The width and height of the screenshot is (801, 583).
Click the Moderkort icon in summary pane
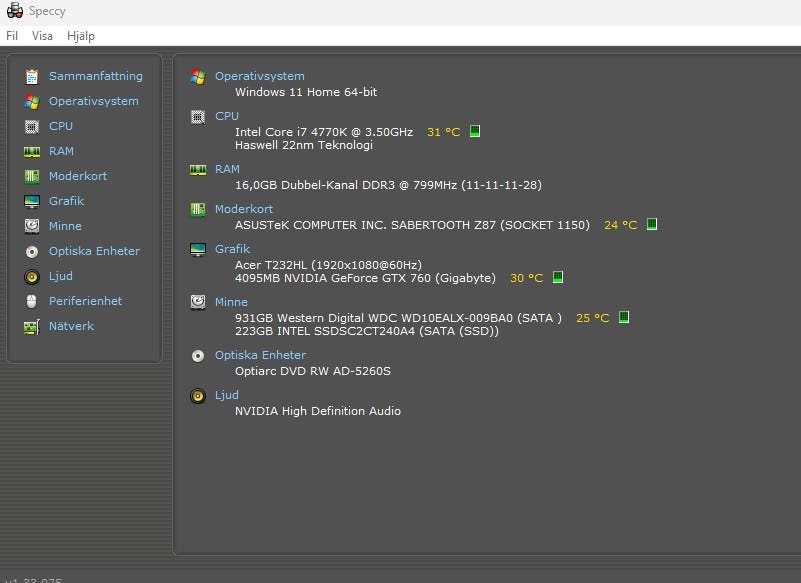pos(198,209)
